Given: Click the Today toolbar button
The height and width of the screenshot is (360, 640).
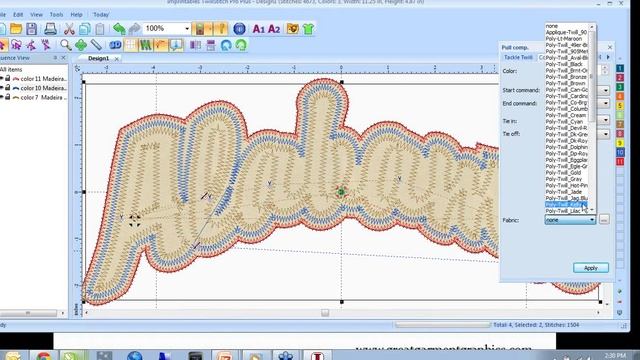Looking at the screenshot, I should [101, 14].
